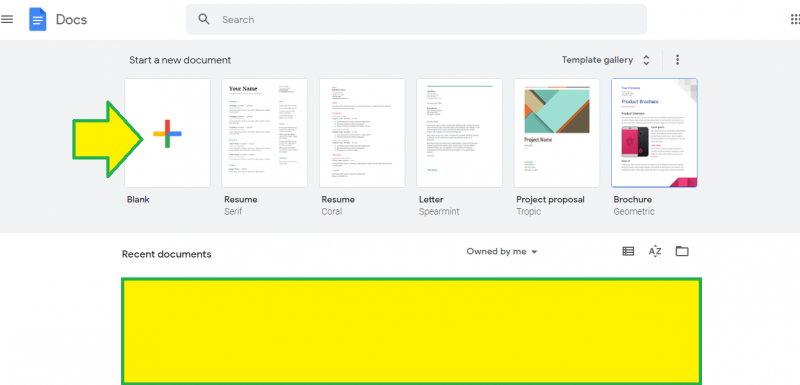Image resolution: width=800 pixels, height=385 pixels.
Task: Click the Docs logo icon
Action: (x=38, y=19)
